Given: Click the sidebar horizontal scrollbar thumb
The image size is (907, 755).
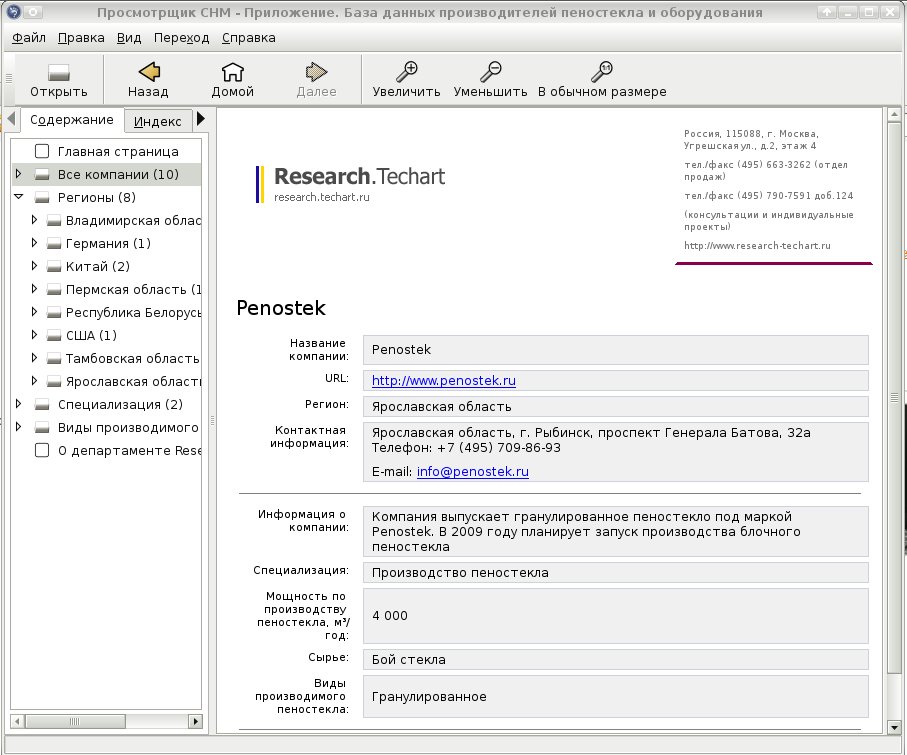Looking at the screenshot, I should coord(75,721).
